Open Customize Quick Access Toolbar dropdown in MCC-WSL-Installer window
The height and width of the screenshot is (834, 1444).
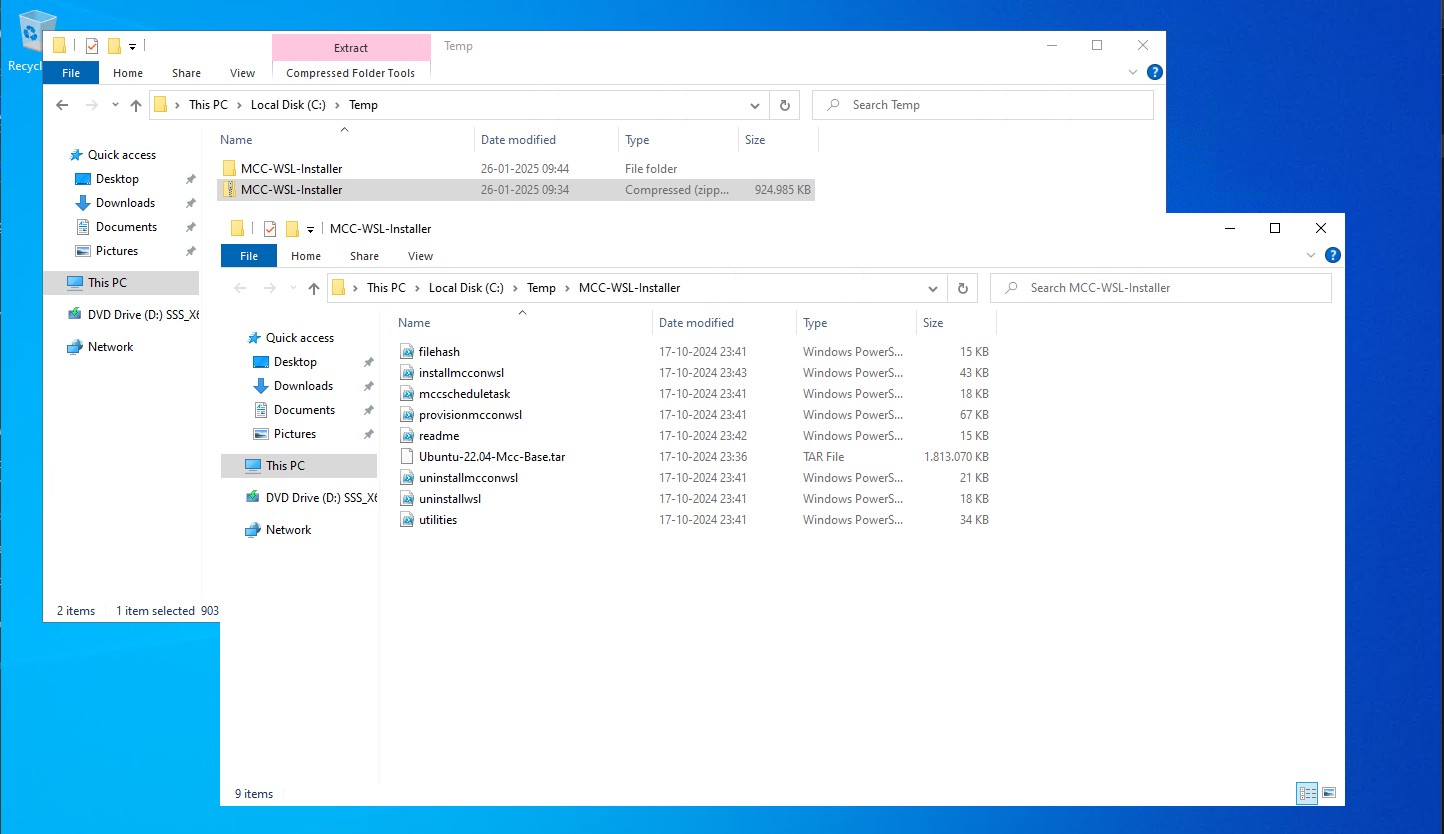tap(311, 229)
